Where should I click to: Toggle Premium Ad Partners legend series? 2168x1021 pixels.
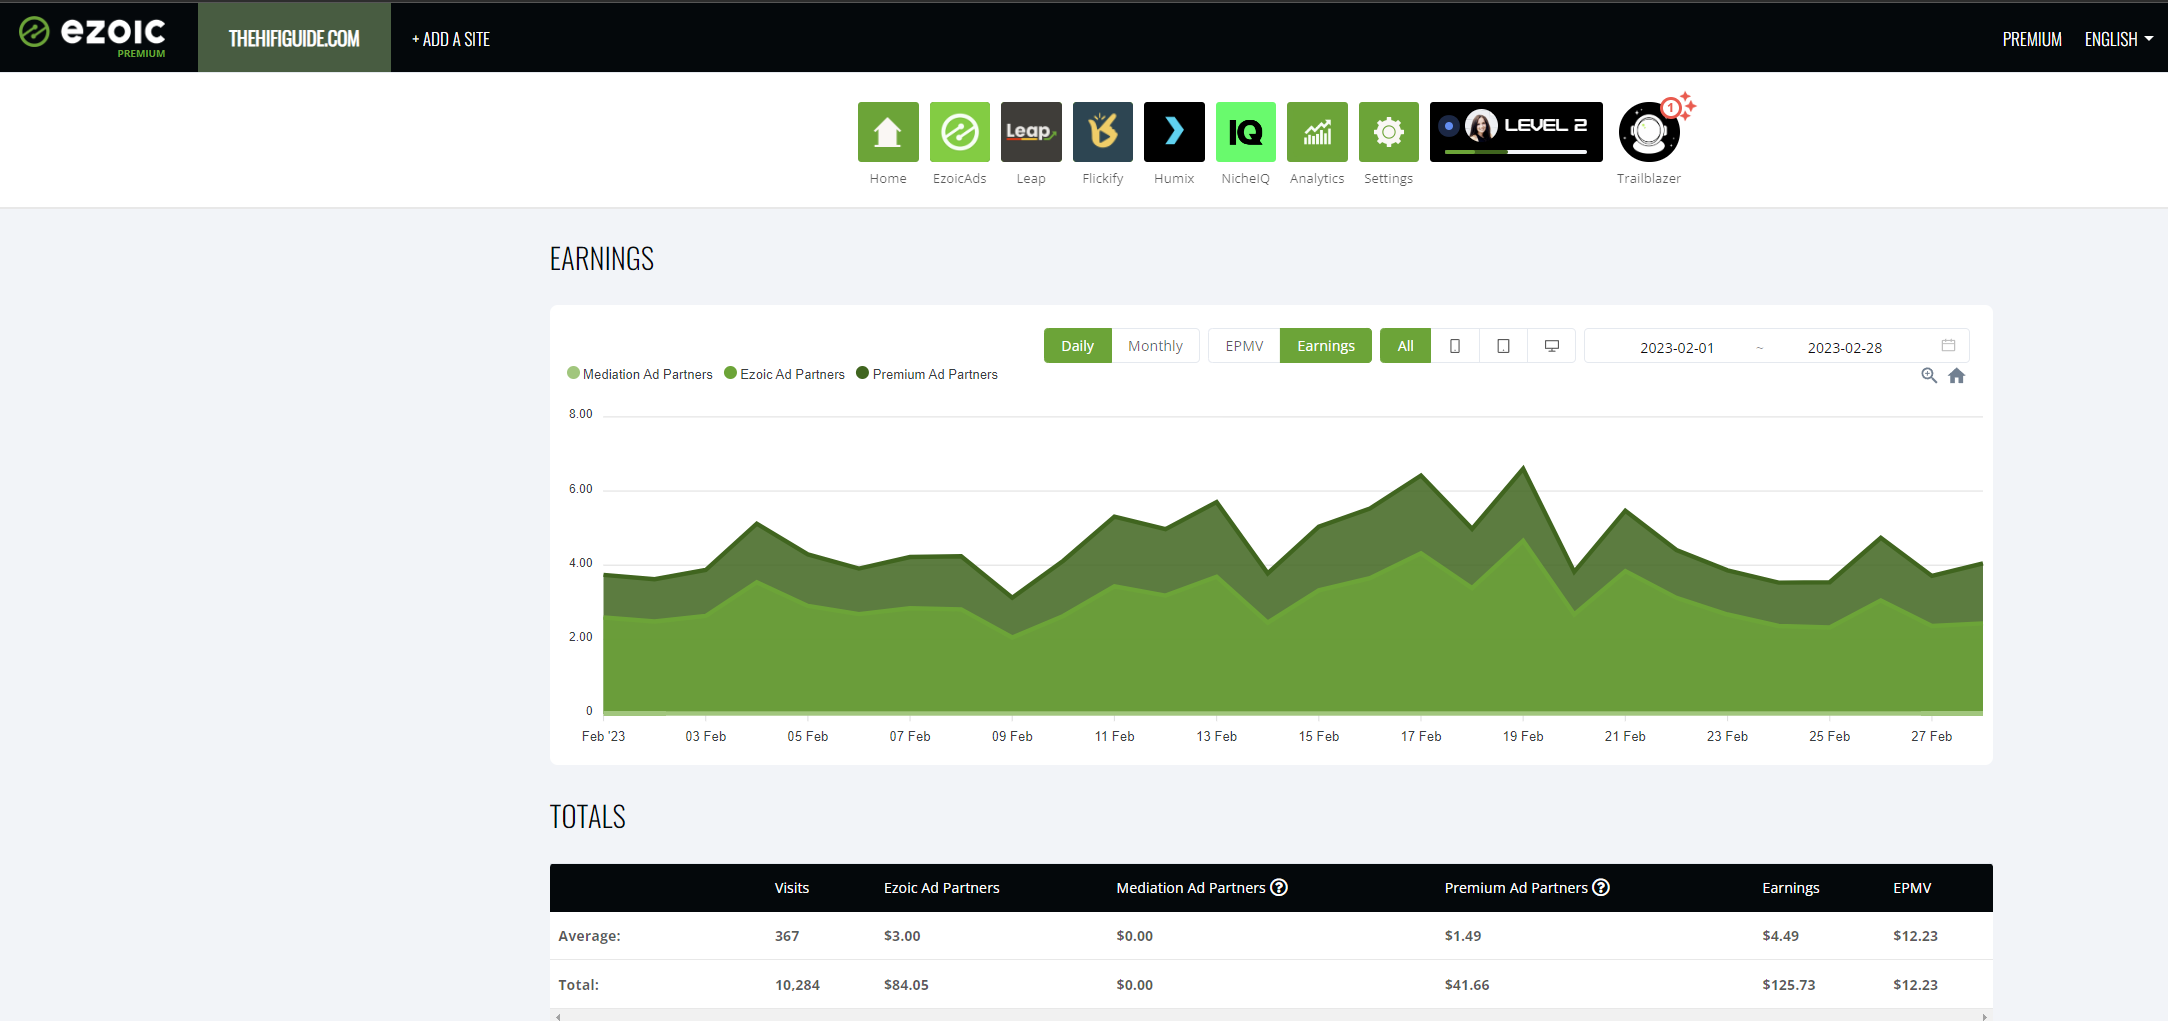[927, 374]
